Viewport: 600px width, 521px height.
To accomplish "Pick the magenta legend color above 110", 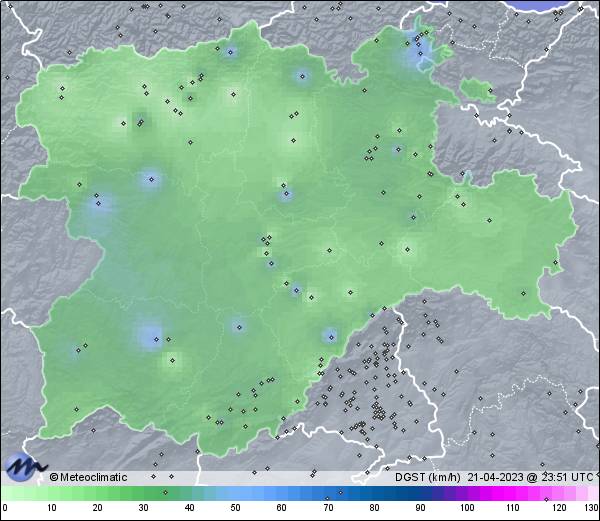I will click(x=513, y=493).
